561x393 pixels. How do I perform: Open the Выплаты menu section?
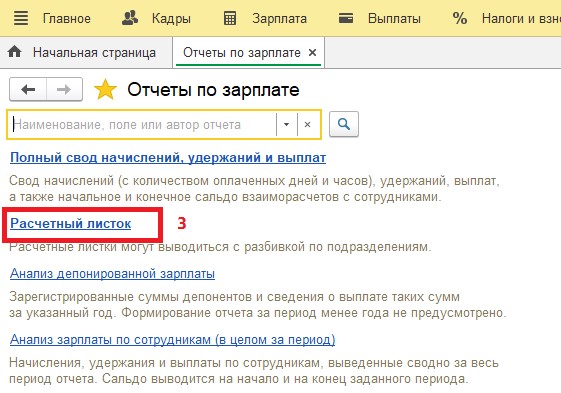pos(394,18)
